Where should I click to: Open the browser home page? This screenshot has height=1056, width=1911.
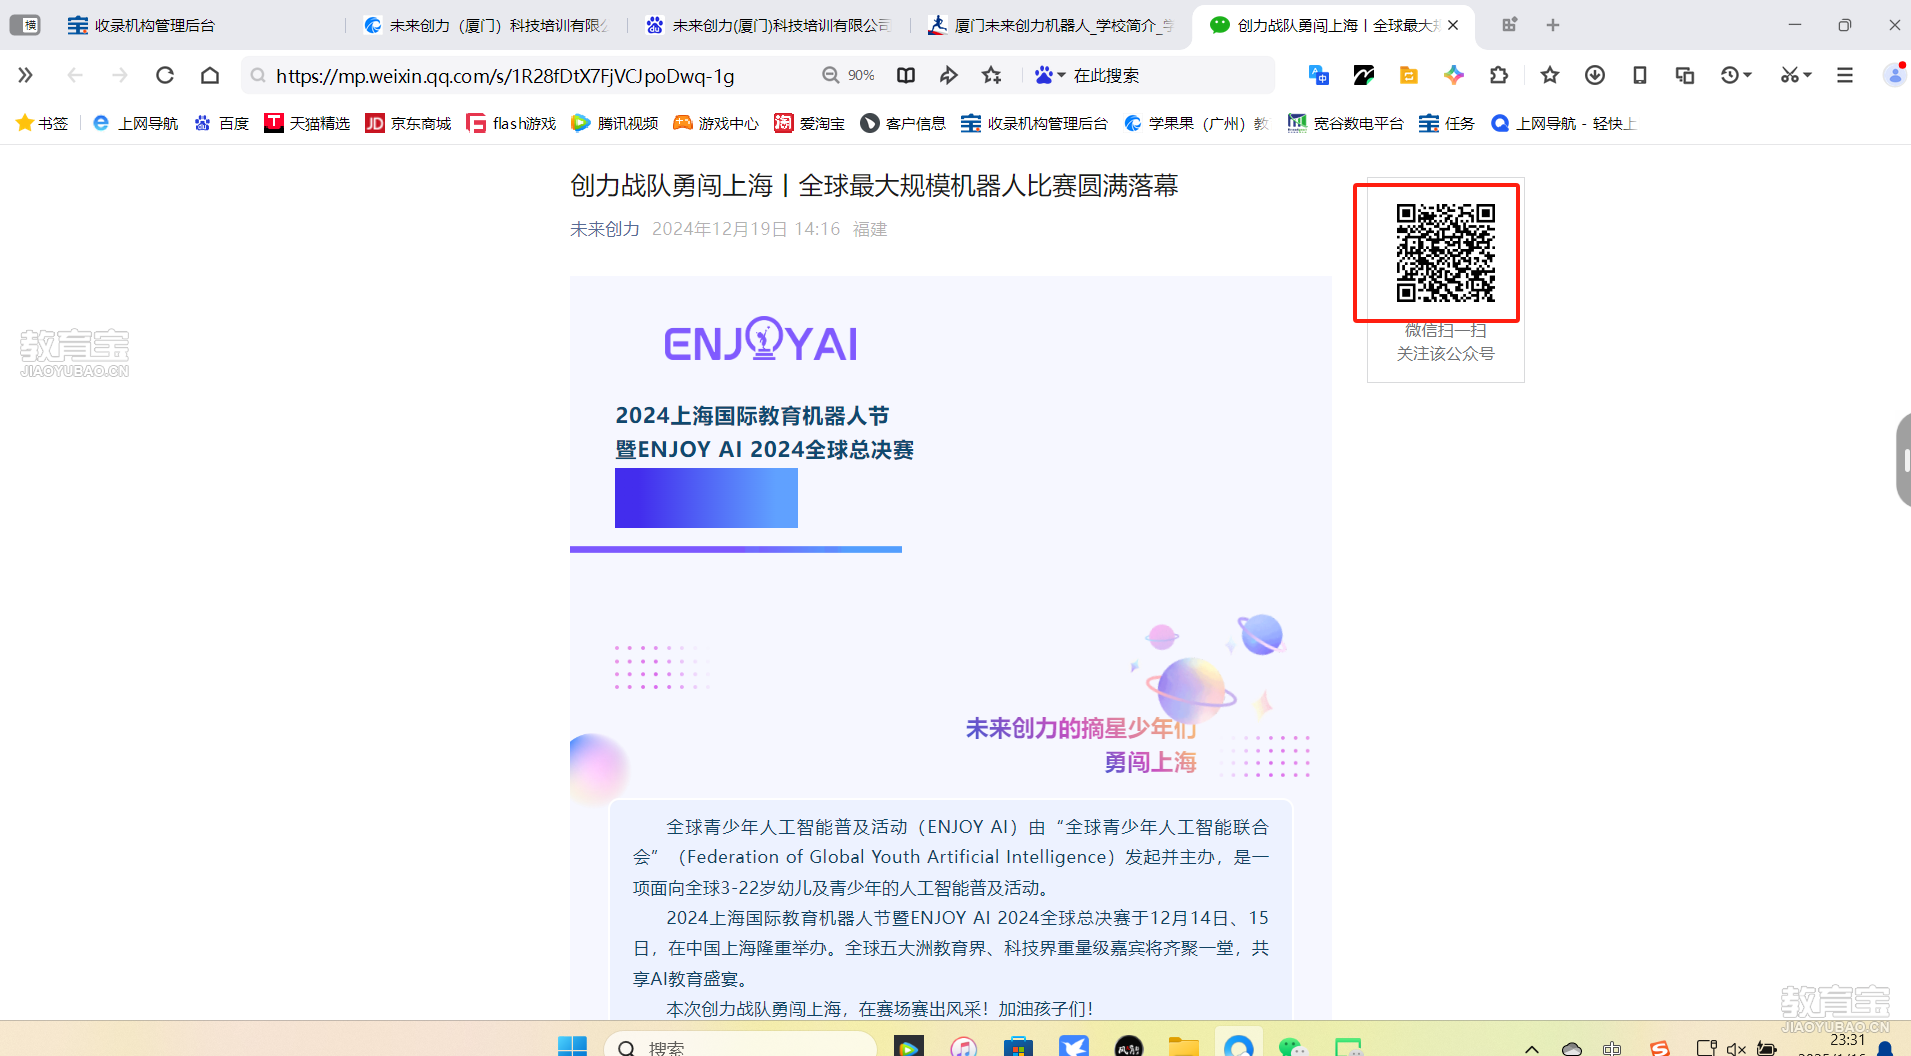[210, 75]
